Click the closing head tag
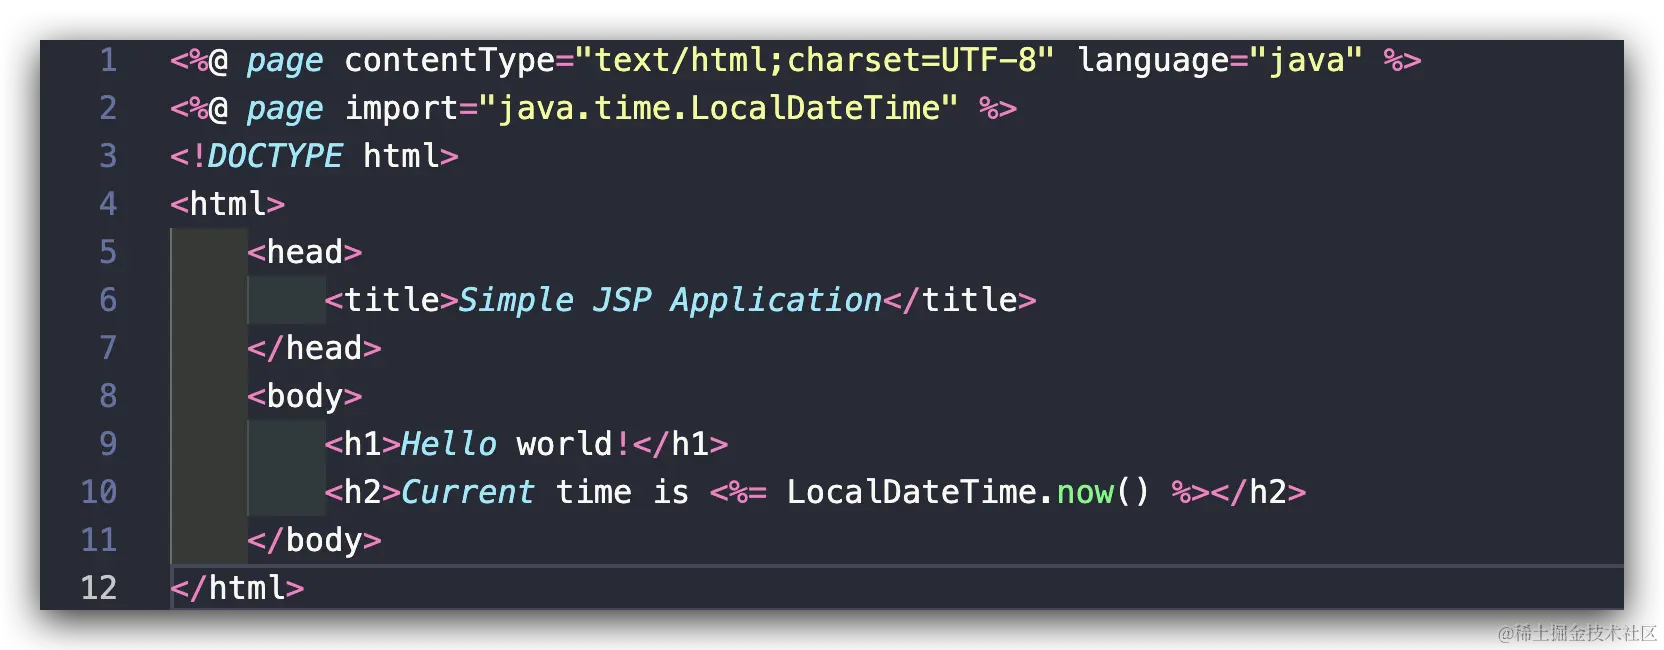This screenshot has height=650, width=1664. point(314,348)
